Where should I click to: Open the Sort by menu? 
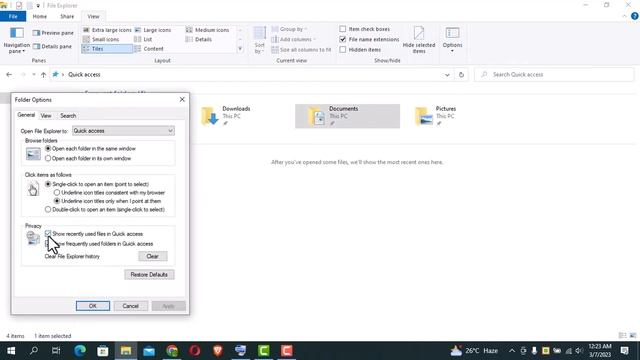259,40
